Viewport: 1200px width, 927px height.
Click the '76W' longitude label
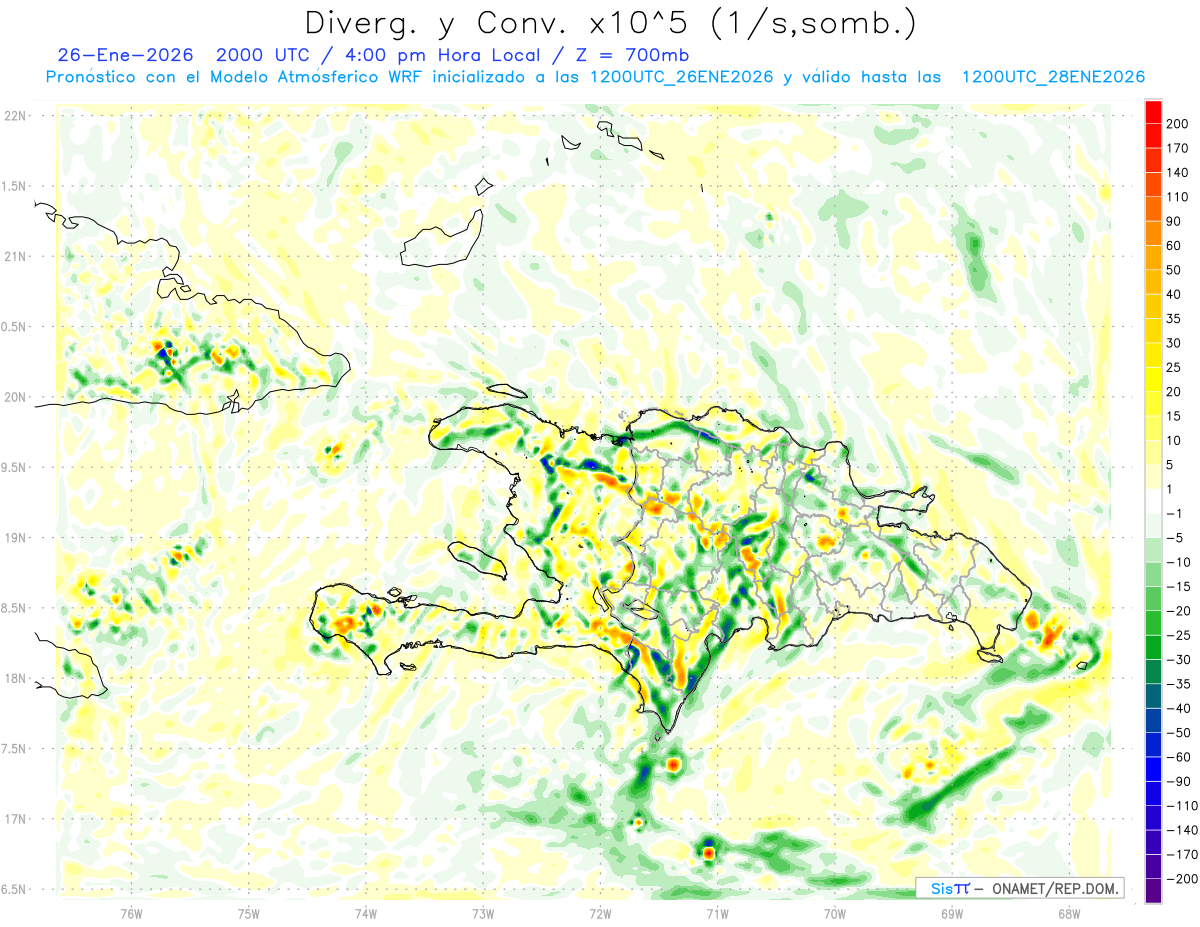pyautogui.click(x=131, y=913)
